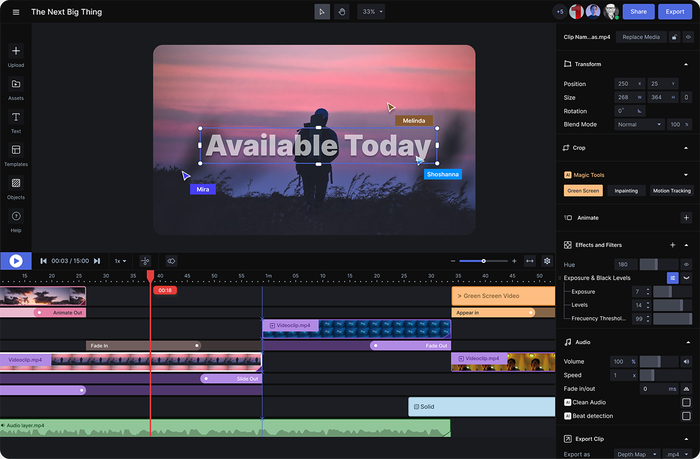
Task: Select the Inpainting magic tool
Action: (x=625, y=190)
